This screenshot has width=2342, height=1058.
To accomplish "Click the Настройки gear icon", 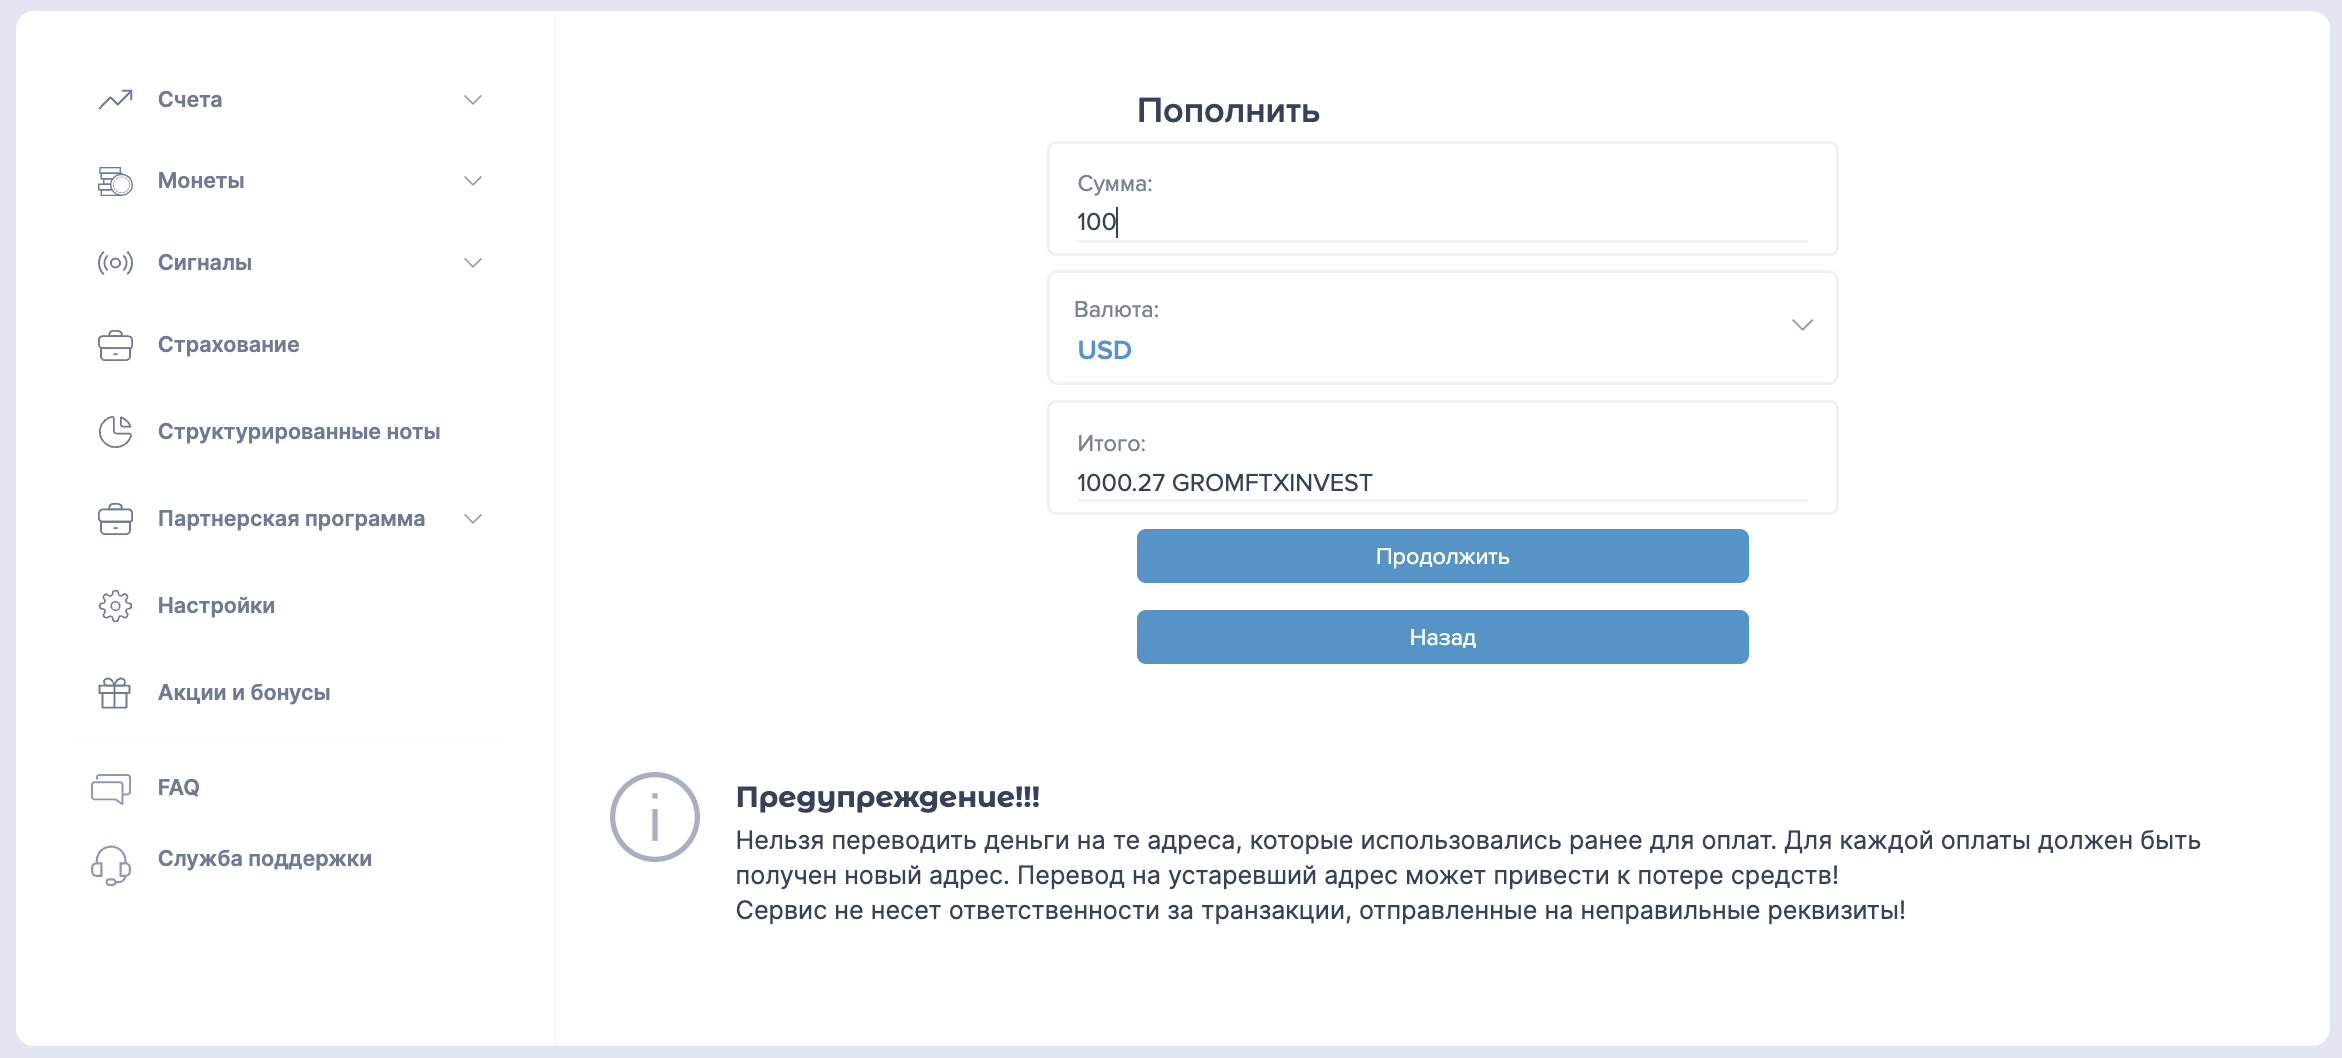I will pyautogui.click(x=115, y=606).
